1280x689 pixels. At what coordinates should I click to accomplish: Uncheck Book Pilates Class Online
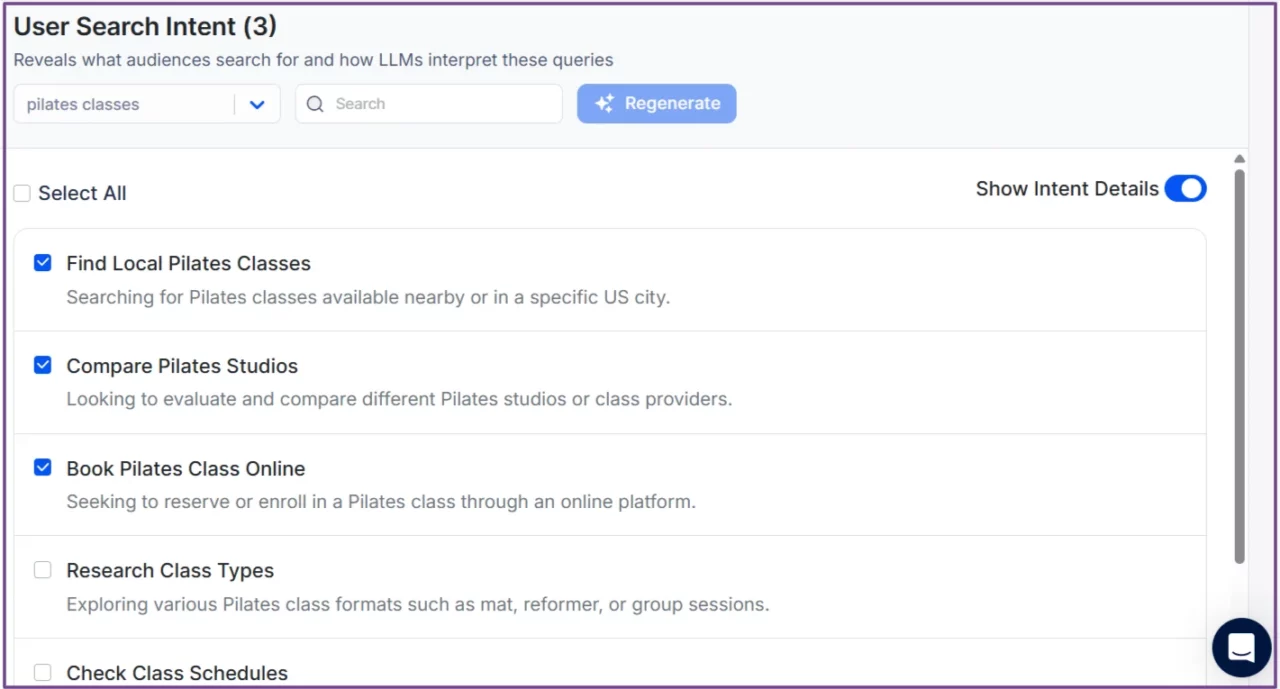click(x=43, y=468)
